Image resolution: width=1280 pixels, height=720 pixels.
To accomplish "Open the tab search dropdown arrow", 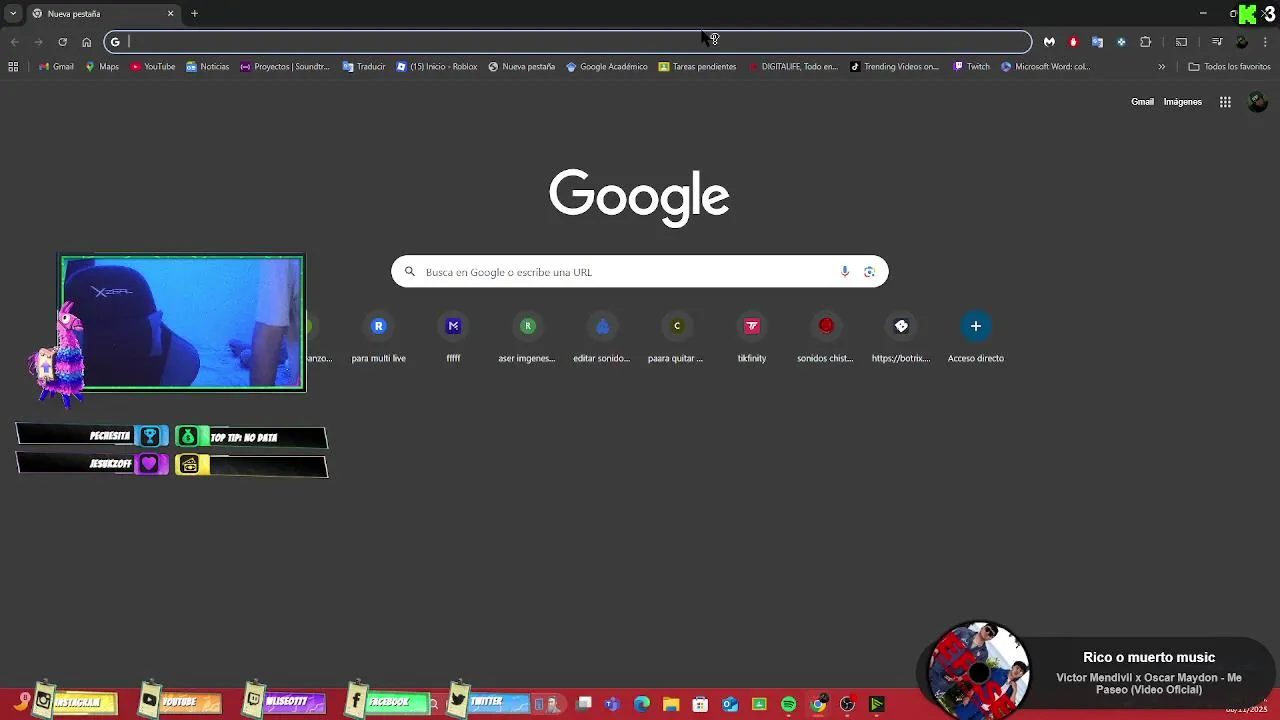I will [x=12, y=14].
